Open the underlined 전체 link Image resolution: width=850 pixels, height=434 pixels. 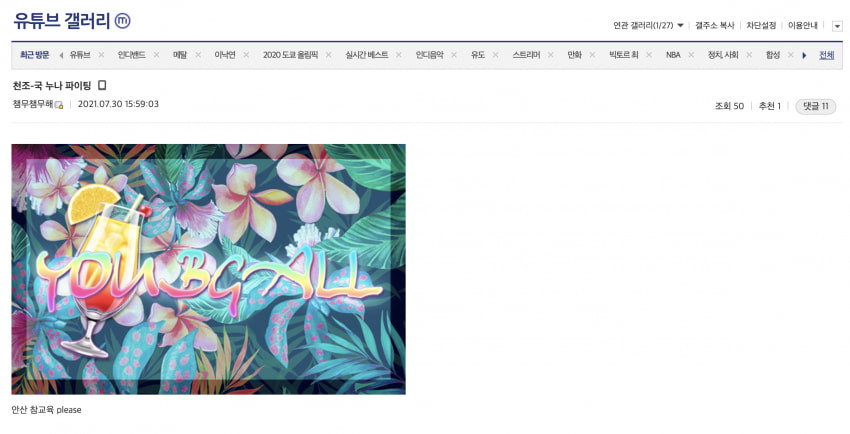pos(827,55)
